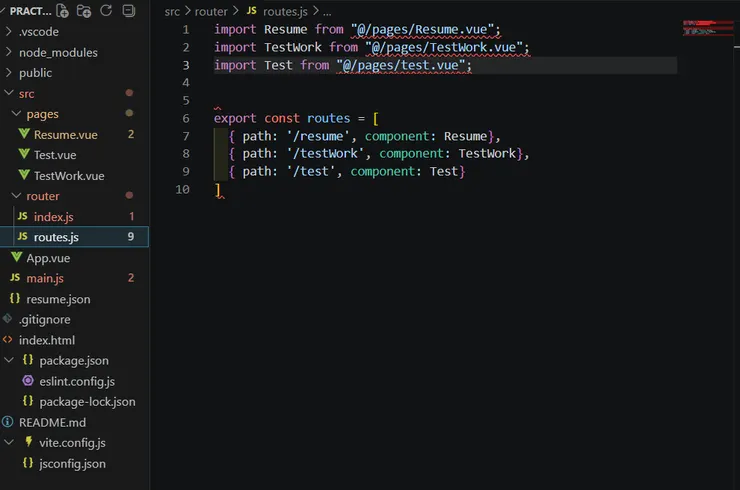The width and height of the screenshot is (740, 490).
Task: Click the ESLint icon for eslint.config.js
Action: [28, 381]
